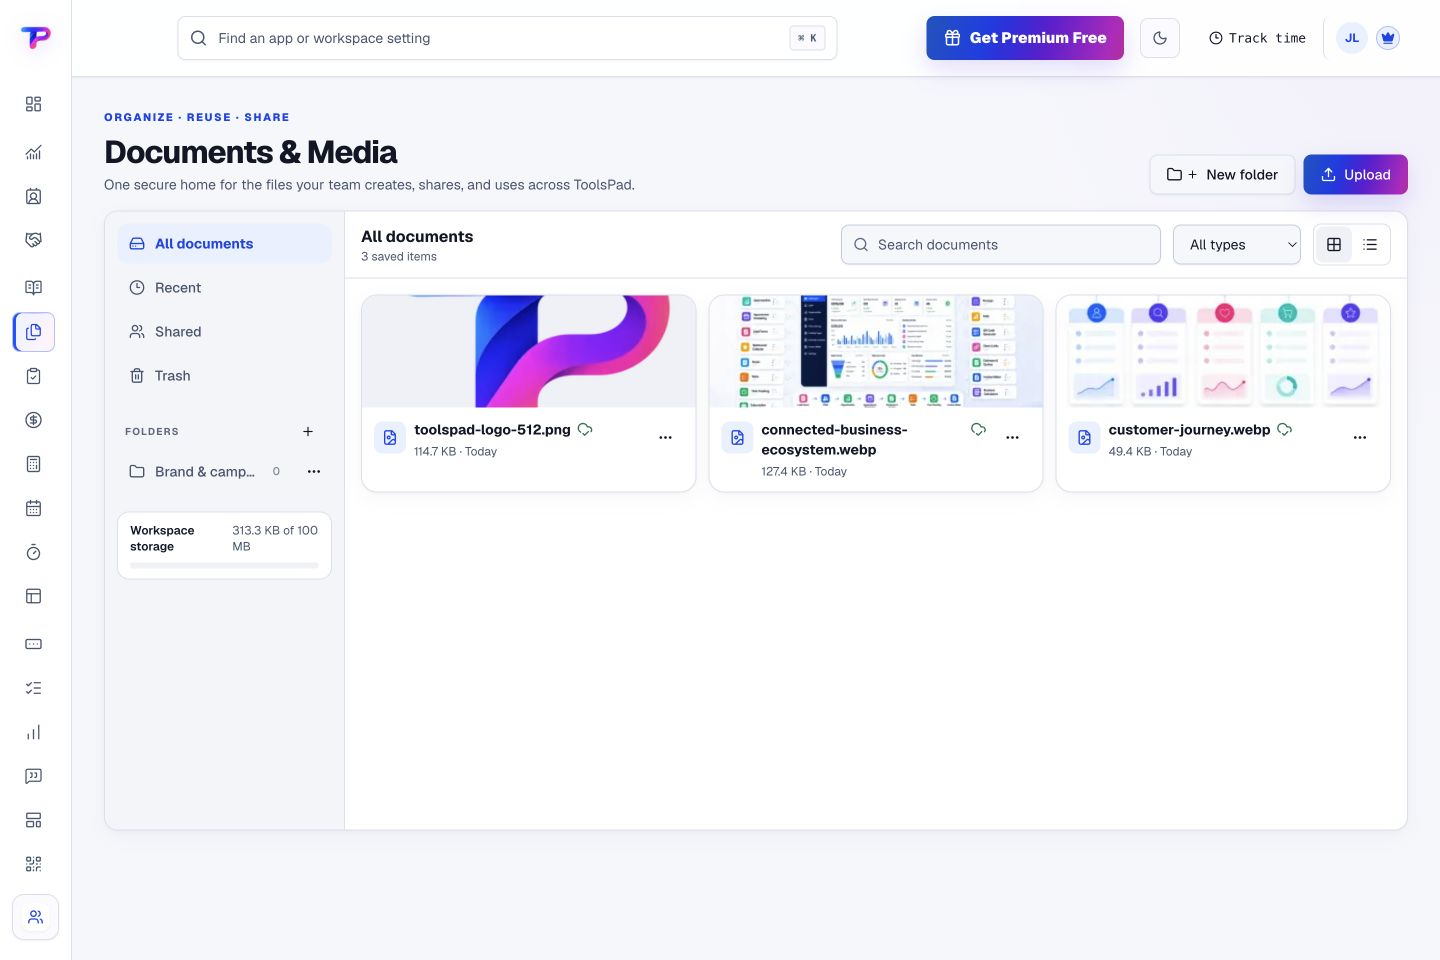Click the crown premium badge icon
The height and width of the screenshot is (960, 1440).
click(1387, 38)
